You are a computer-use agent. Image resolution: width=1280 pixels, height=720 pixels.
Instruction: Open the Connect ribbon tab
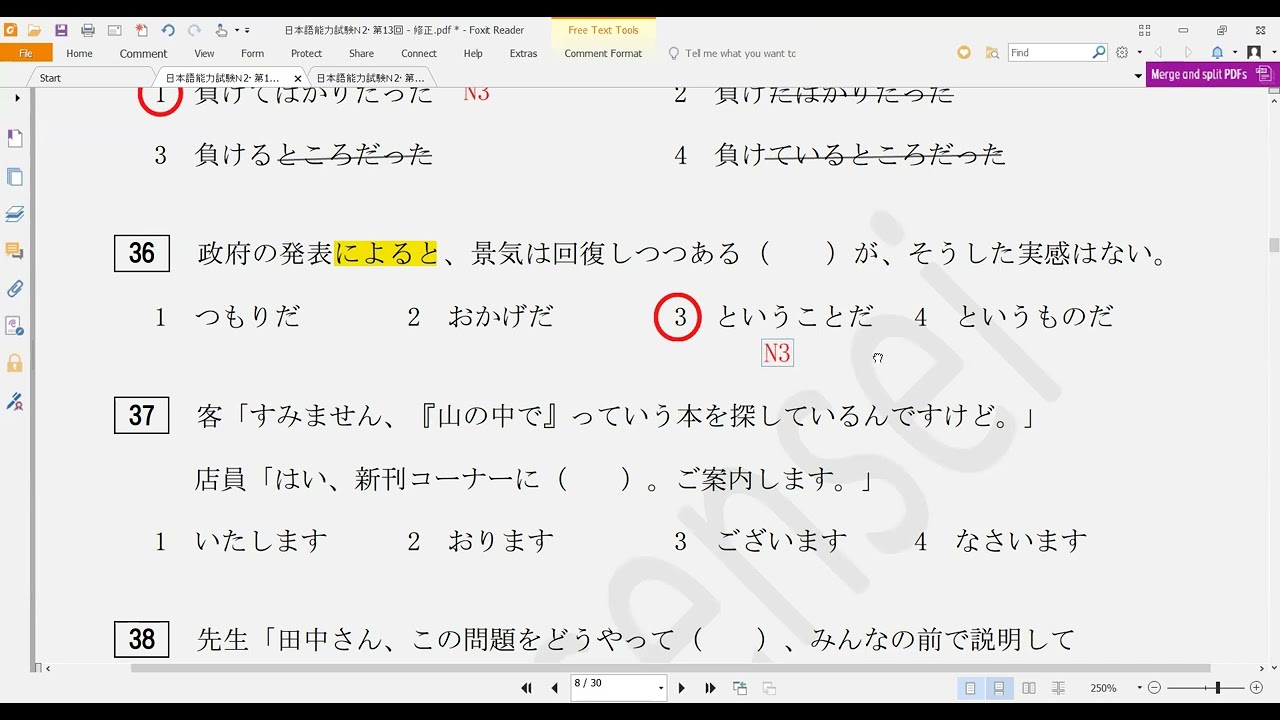[x=419, y=54]
